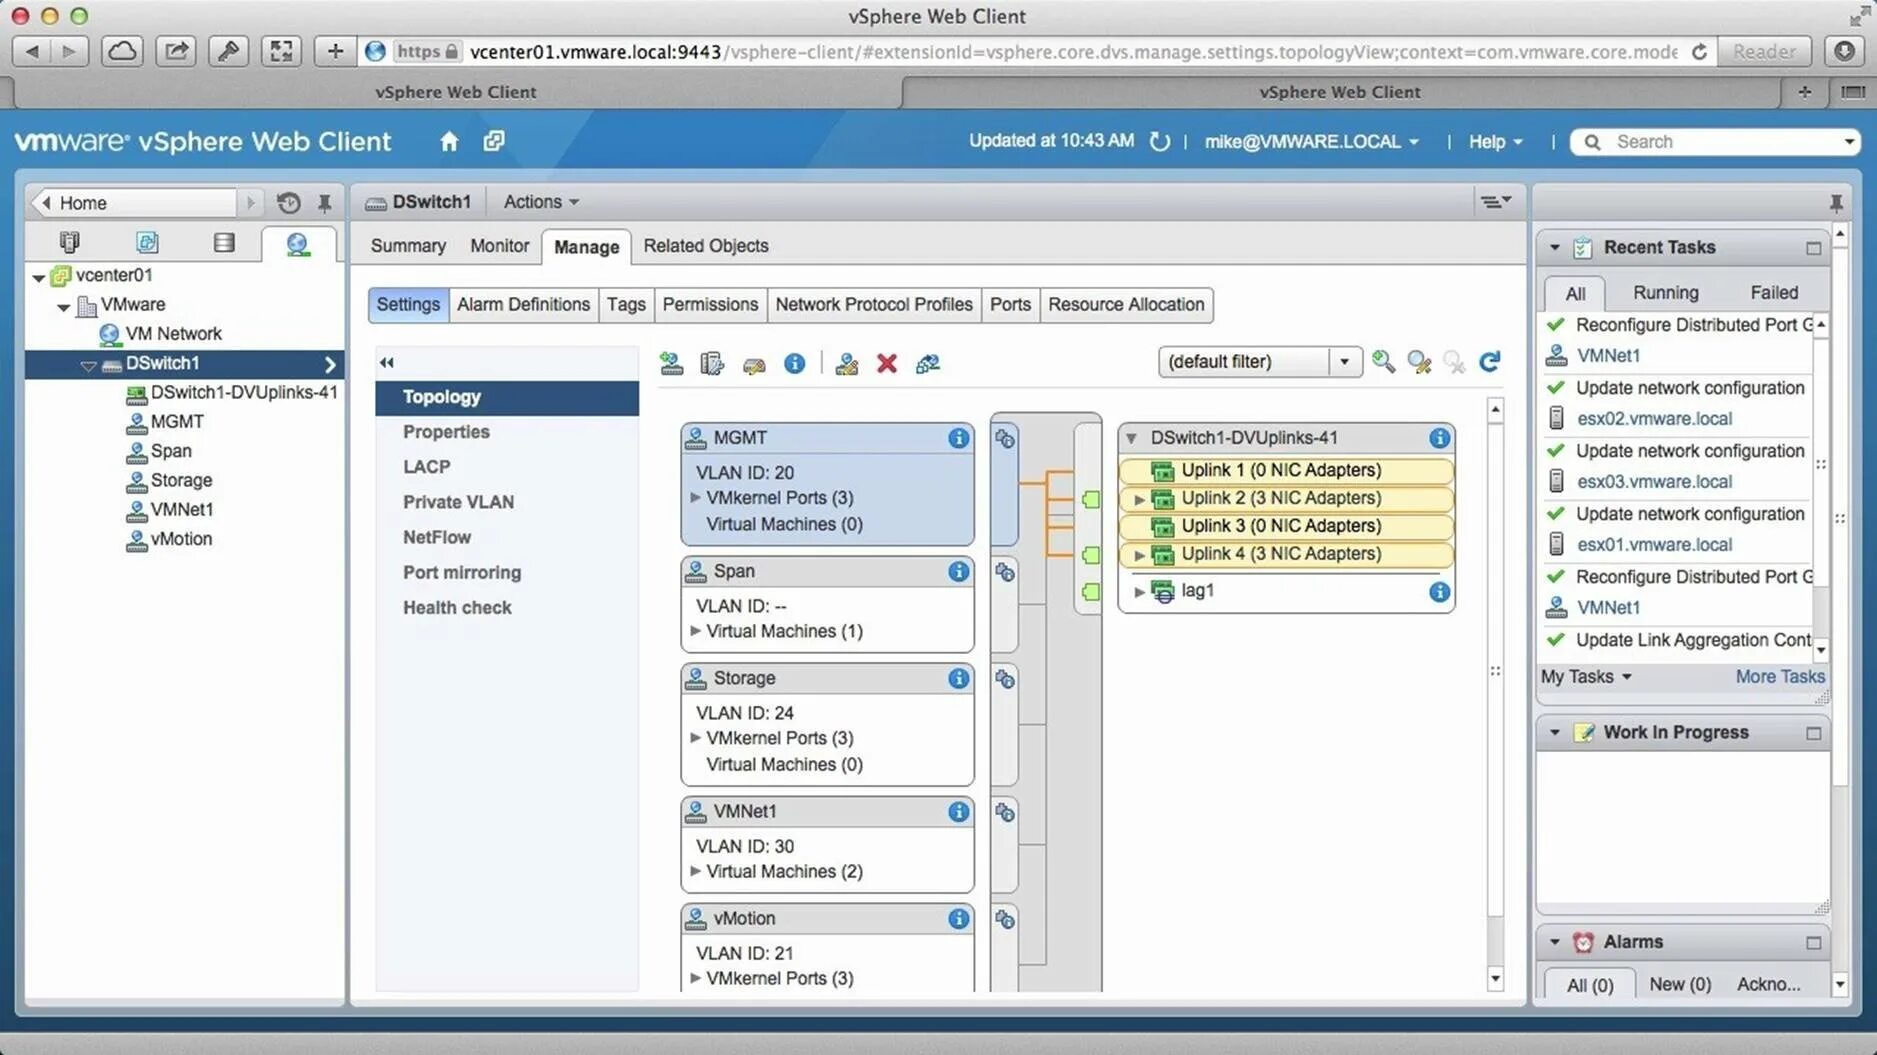1877x1055 pixels.
Task: Click the vSphere Search field
Action: click(x=1716, y=142)
